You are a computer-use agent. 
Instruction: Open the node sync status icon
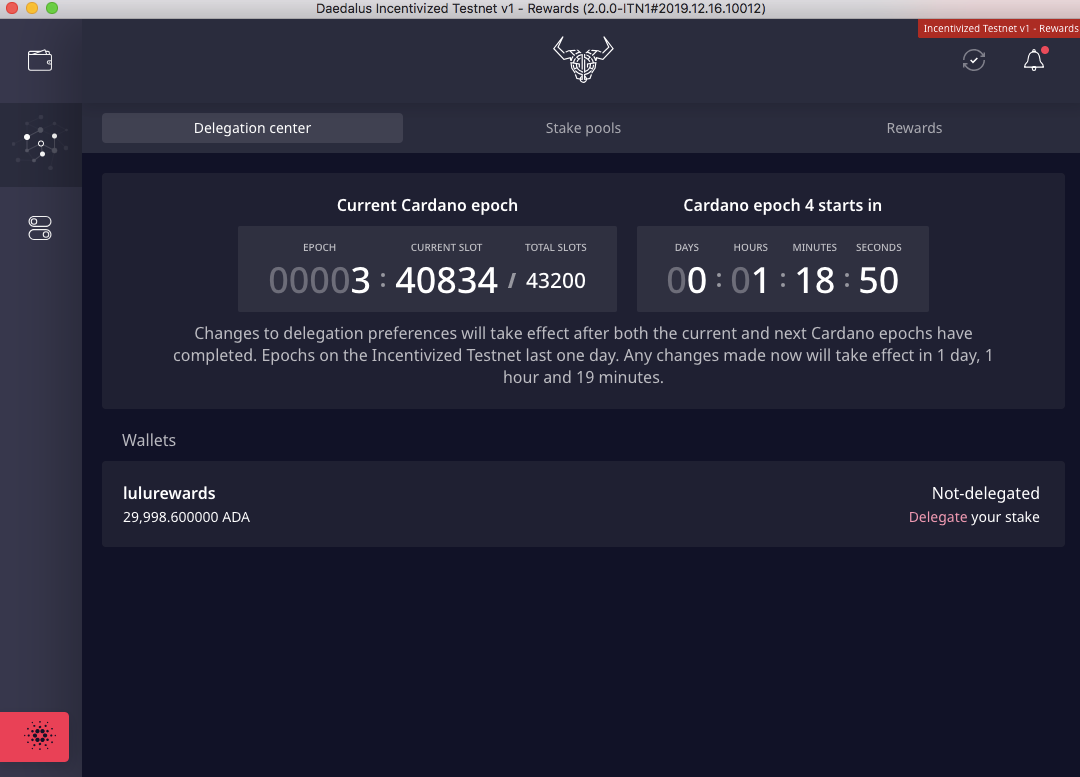(973, 60)
